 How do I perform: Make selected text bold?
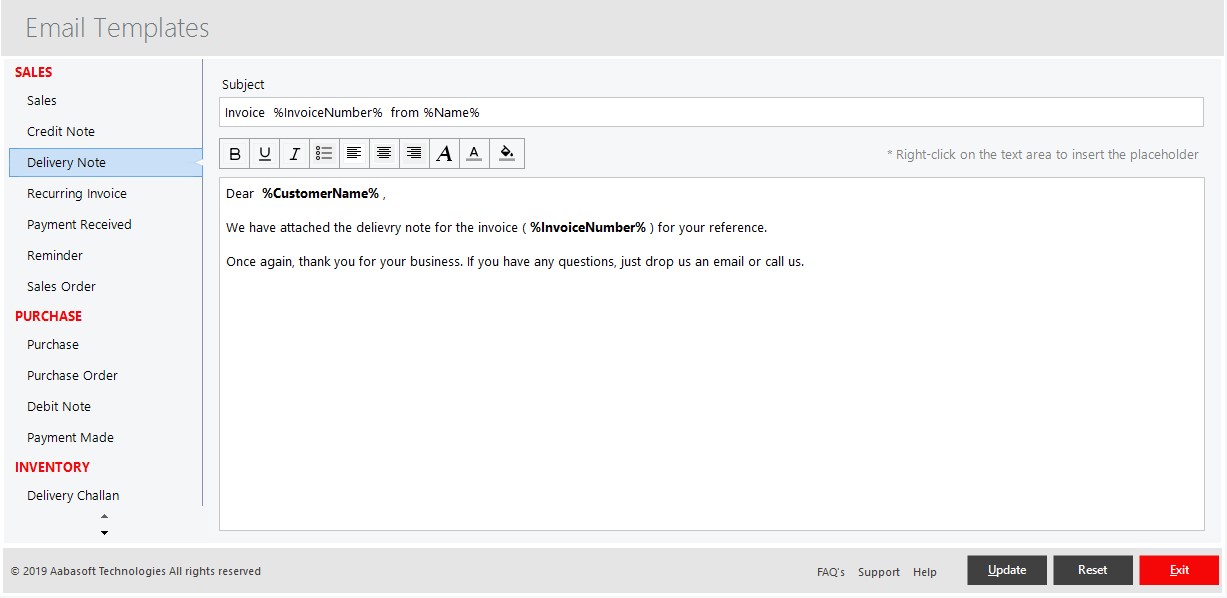(x=235, y=153)
